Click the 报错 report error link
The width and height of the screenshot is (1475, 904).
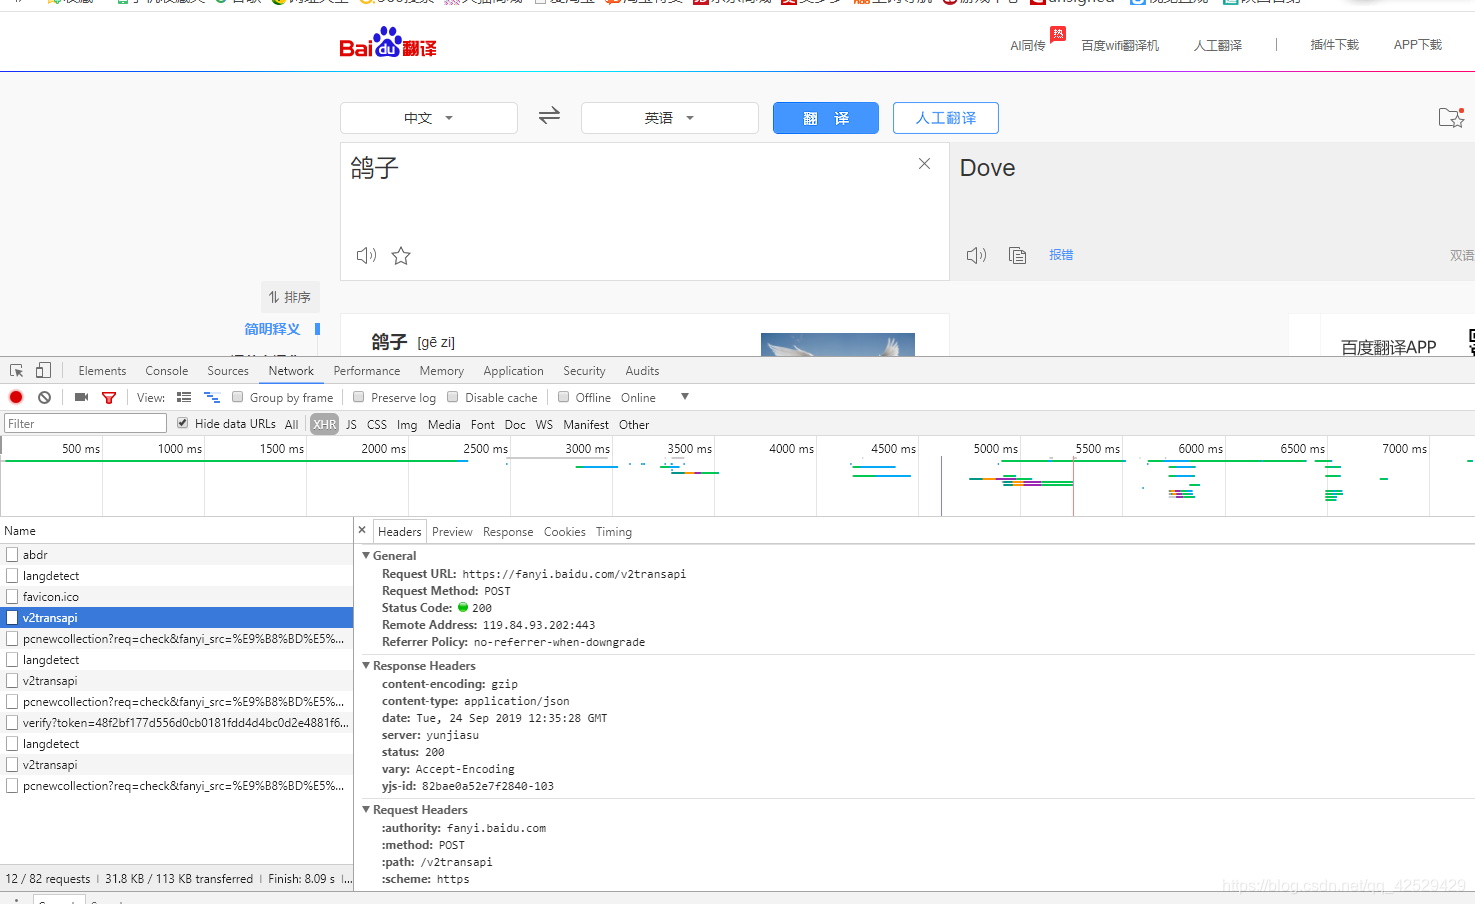[1061, 255]
